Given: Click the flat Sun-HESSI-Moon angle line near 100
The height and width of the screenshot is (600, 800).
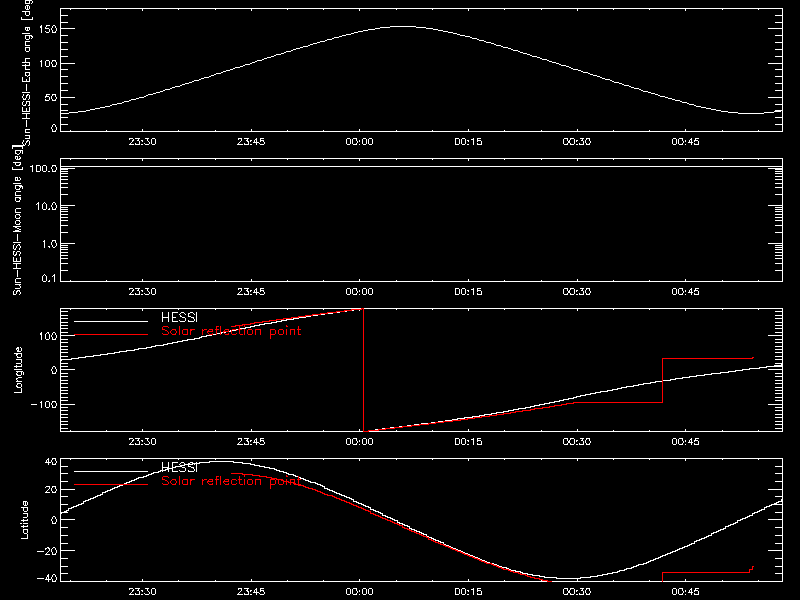Looking at the screenshot, I should point(421,167).
